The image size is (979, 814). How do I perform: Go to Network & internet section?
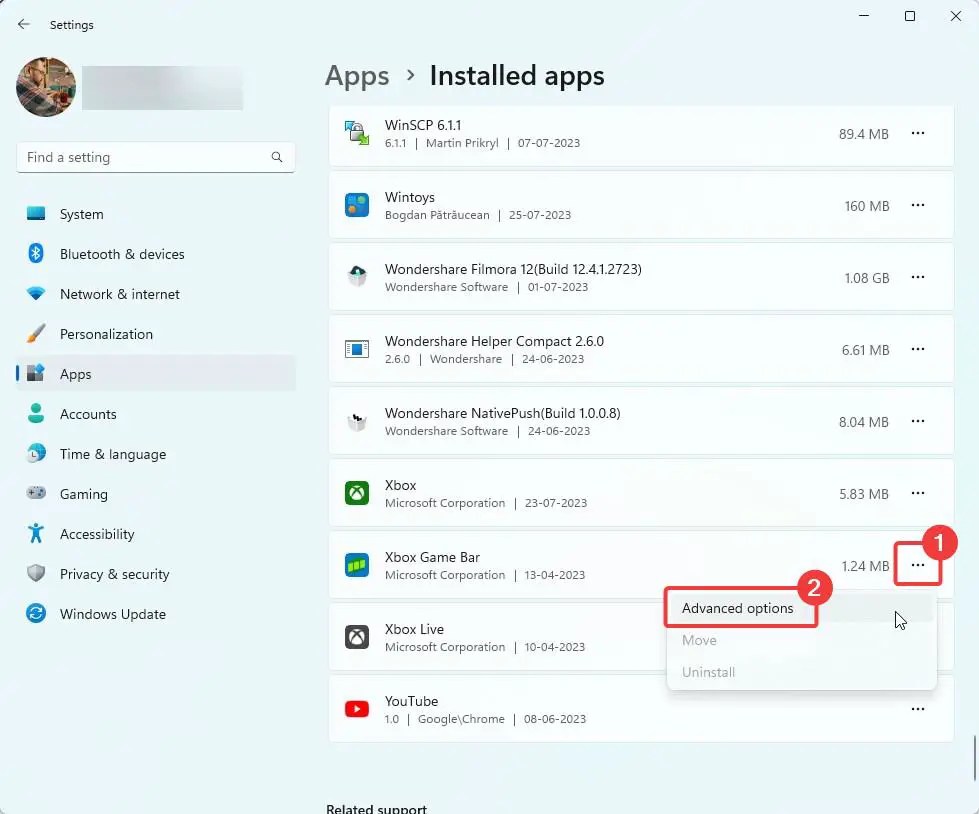(x=155, y=294)
